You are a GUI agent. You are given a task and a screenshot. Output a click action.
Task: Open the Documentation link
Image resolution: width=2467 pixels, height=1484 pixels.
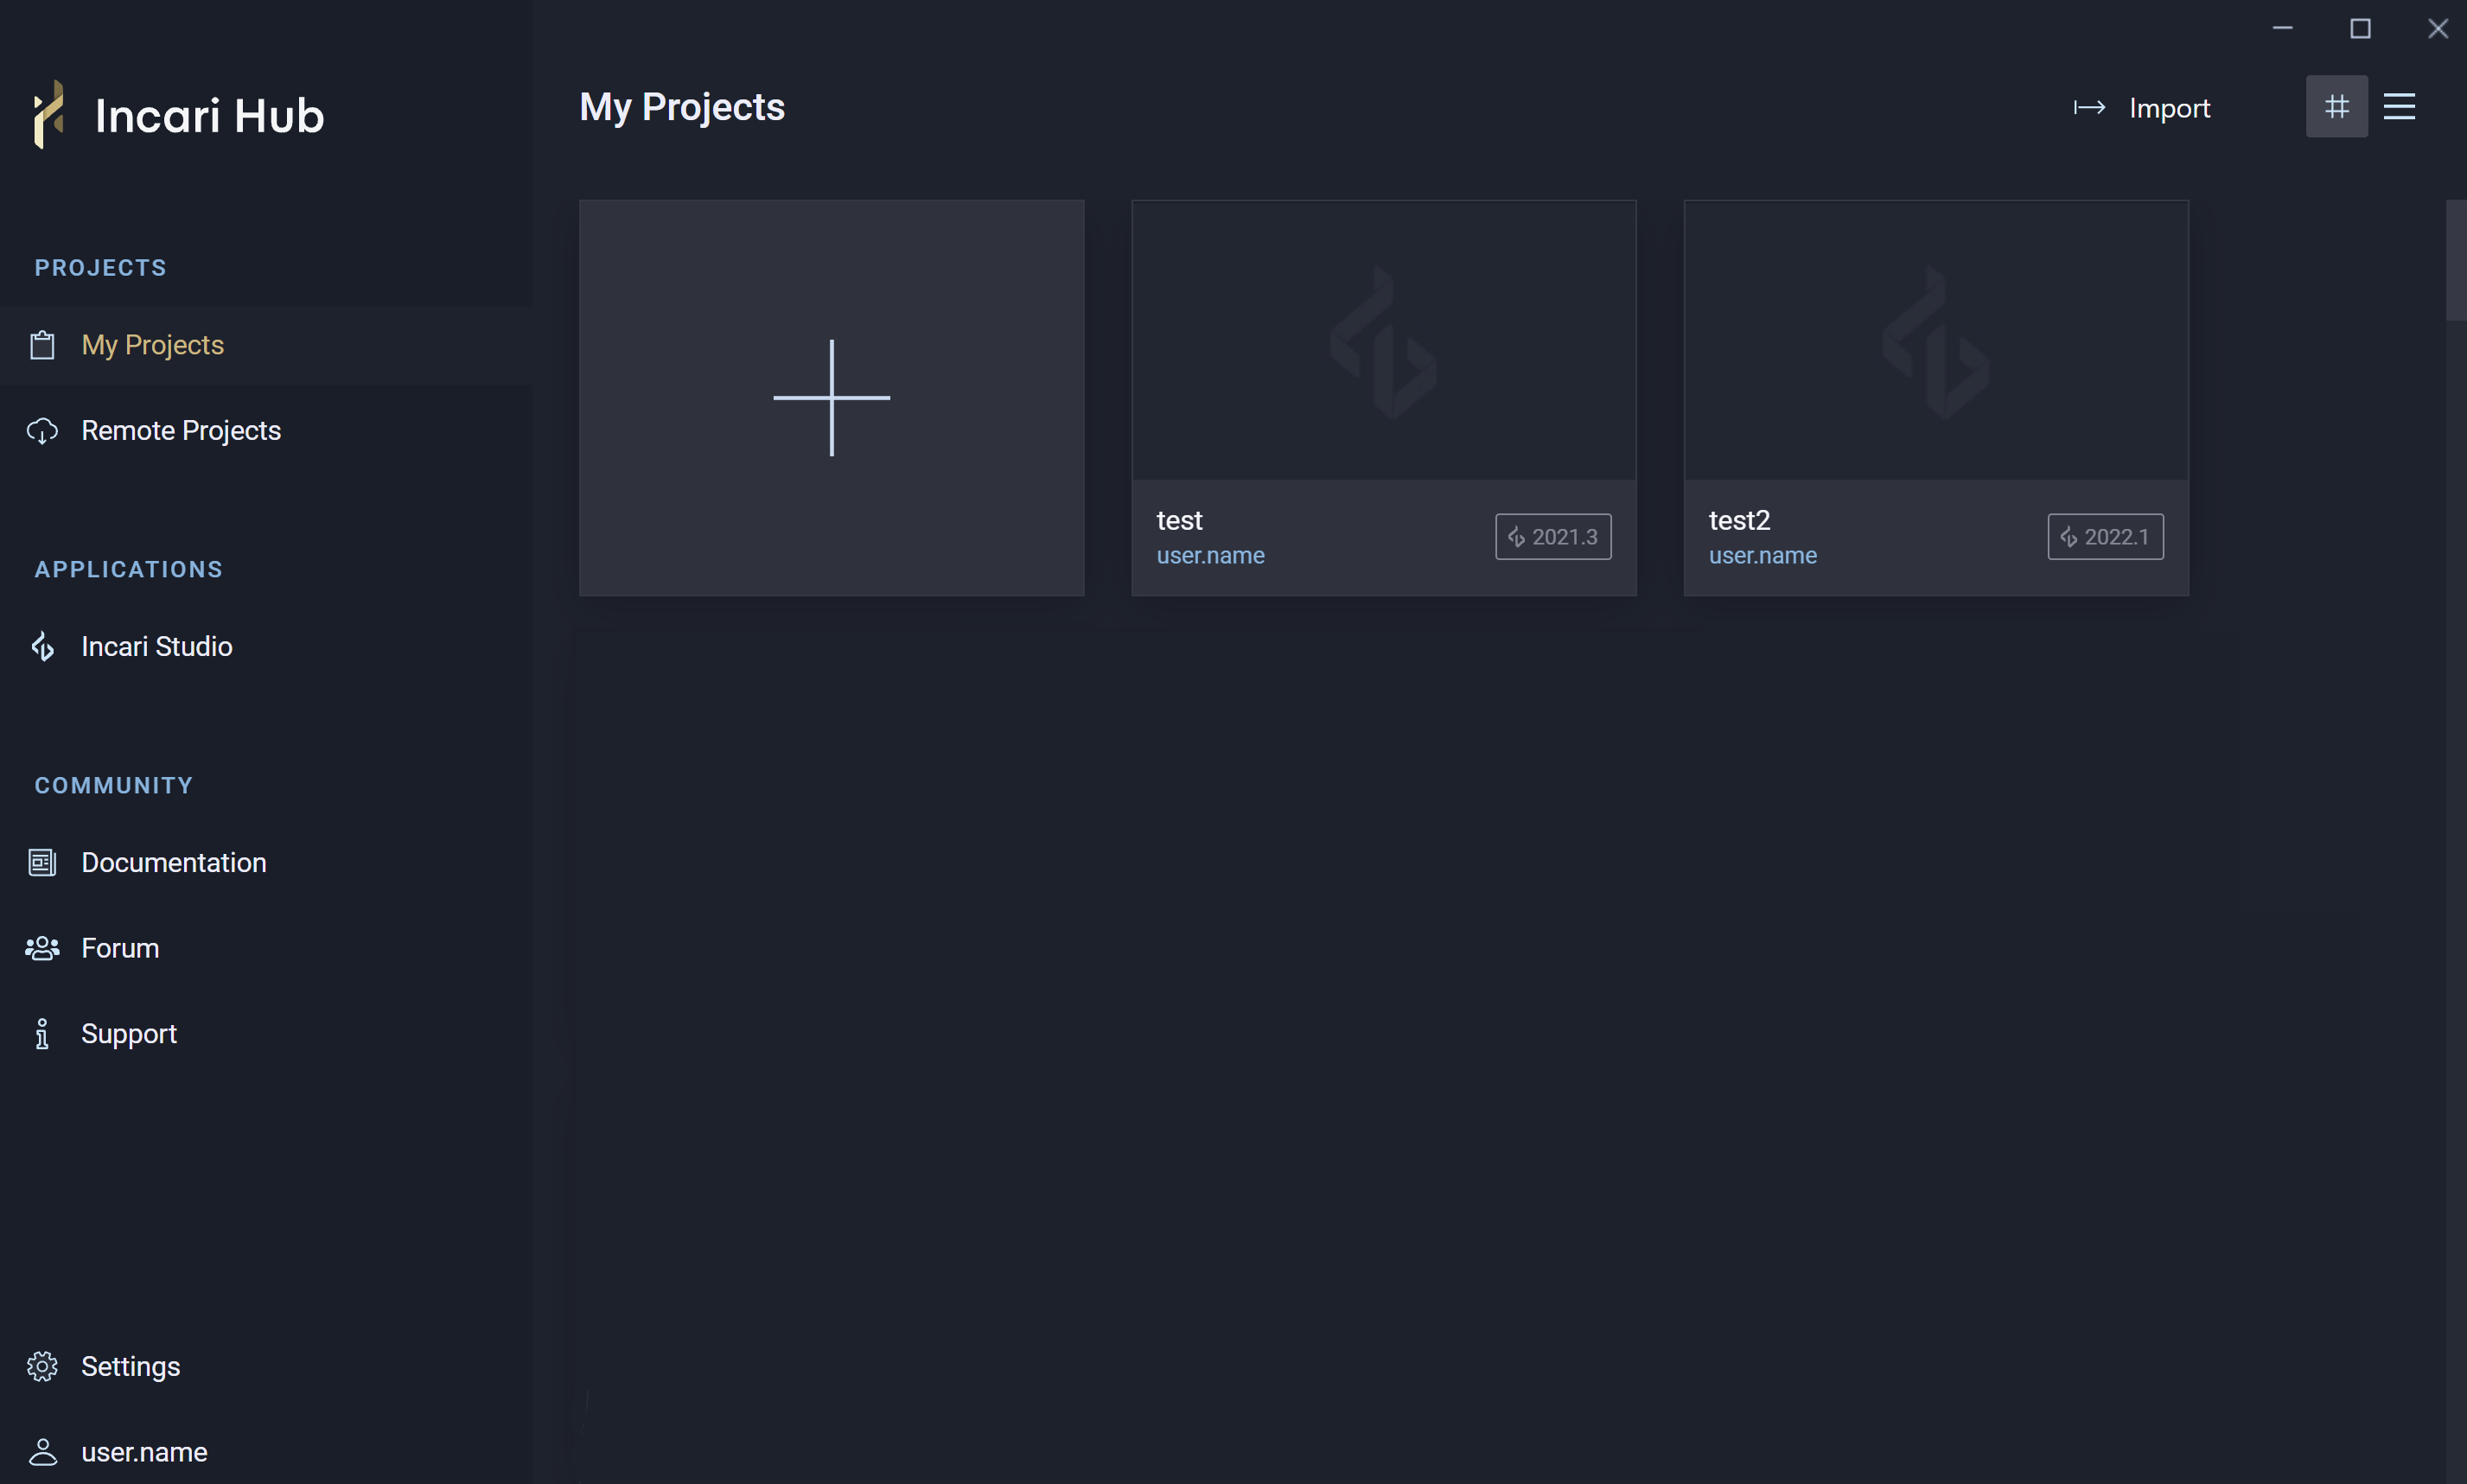click(266, 863)
